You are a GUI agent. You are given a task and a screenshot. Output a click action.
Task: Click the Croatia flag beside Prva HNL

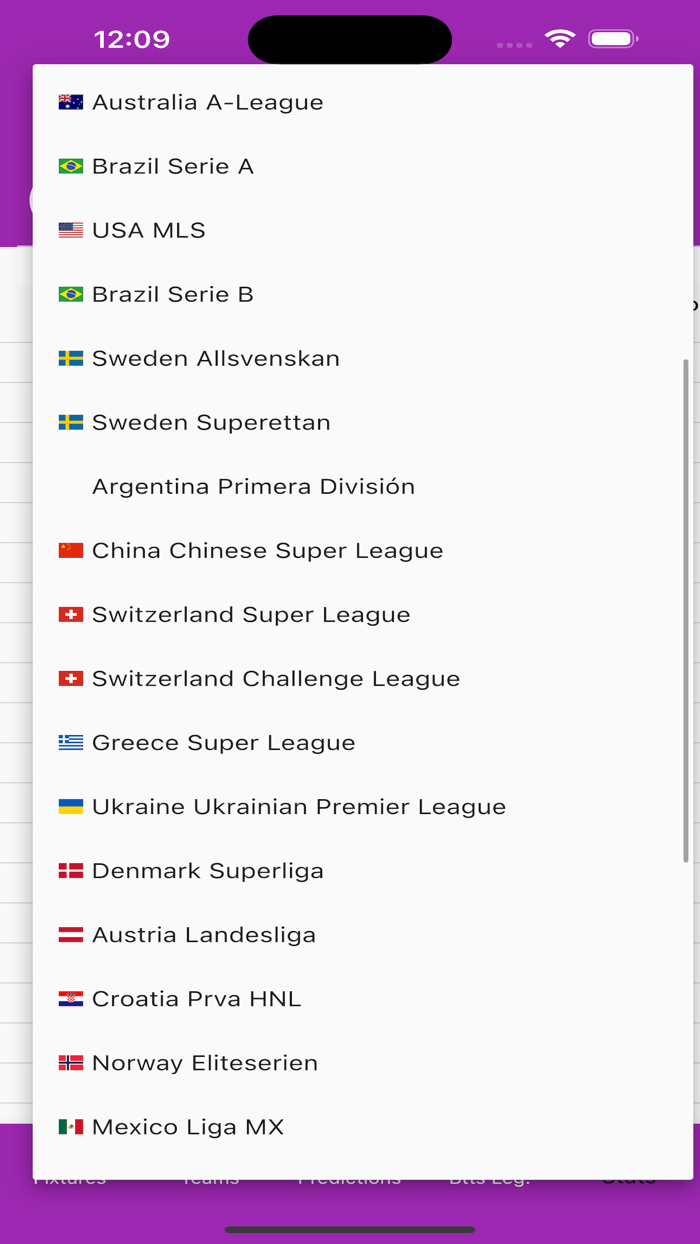tap(69, 998)
